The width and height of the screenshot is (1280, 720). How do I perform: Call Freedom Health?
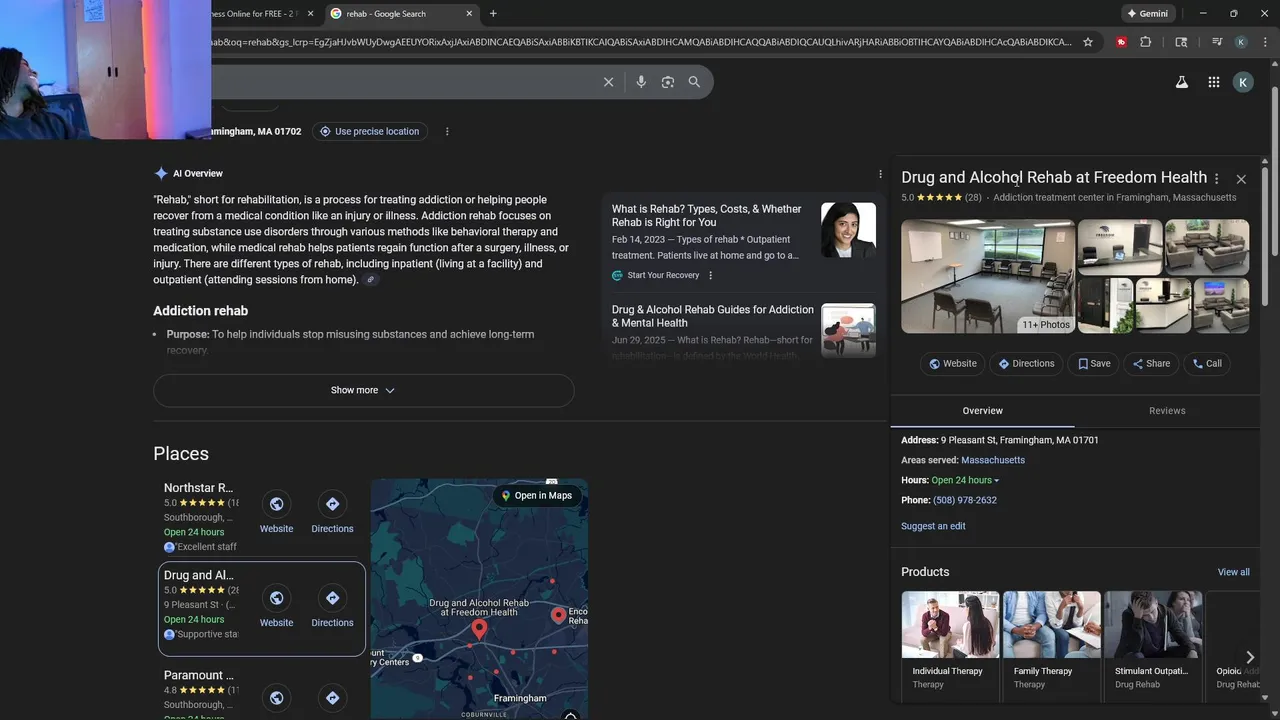point(1207,363)
